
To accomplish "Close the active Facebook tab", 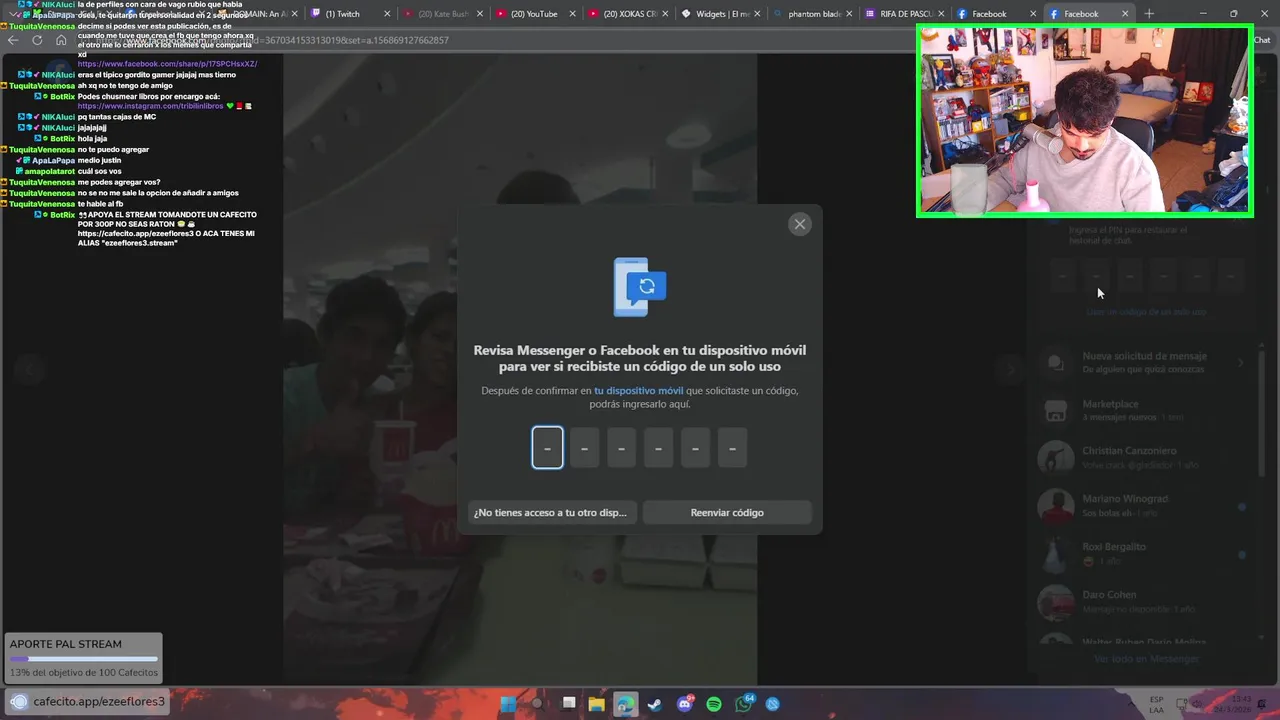I will [1124, 14].
